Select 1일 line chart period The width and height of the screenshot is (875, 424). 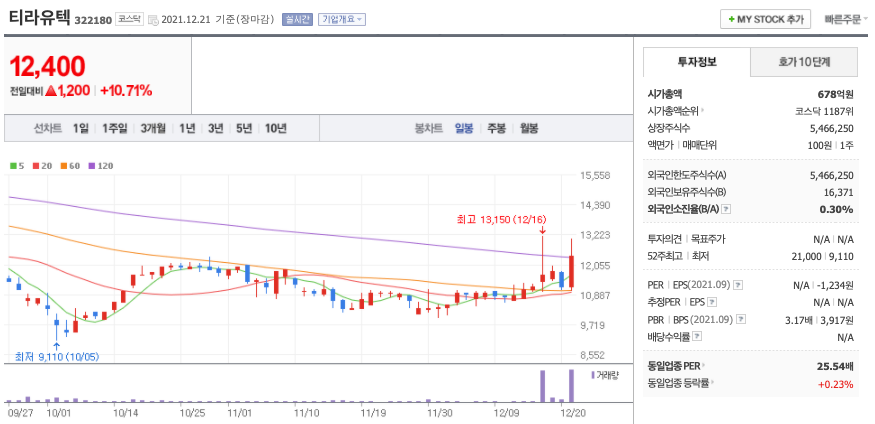[x=80, y=129]
